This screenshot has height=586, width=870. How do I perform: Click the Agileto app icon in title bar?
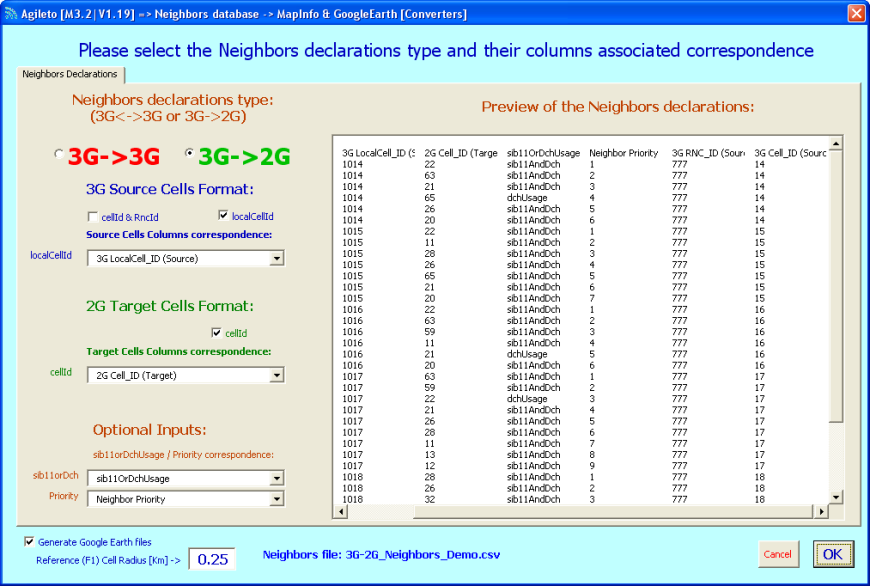(11, 13)
